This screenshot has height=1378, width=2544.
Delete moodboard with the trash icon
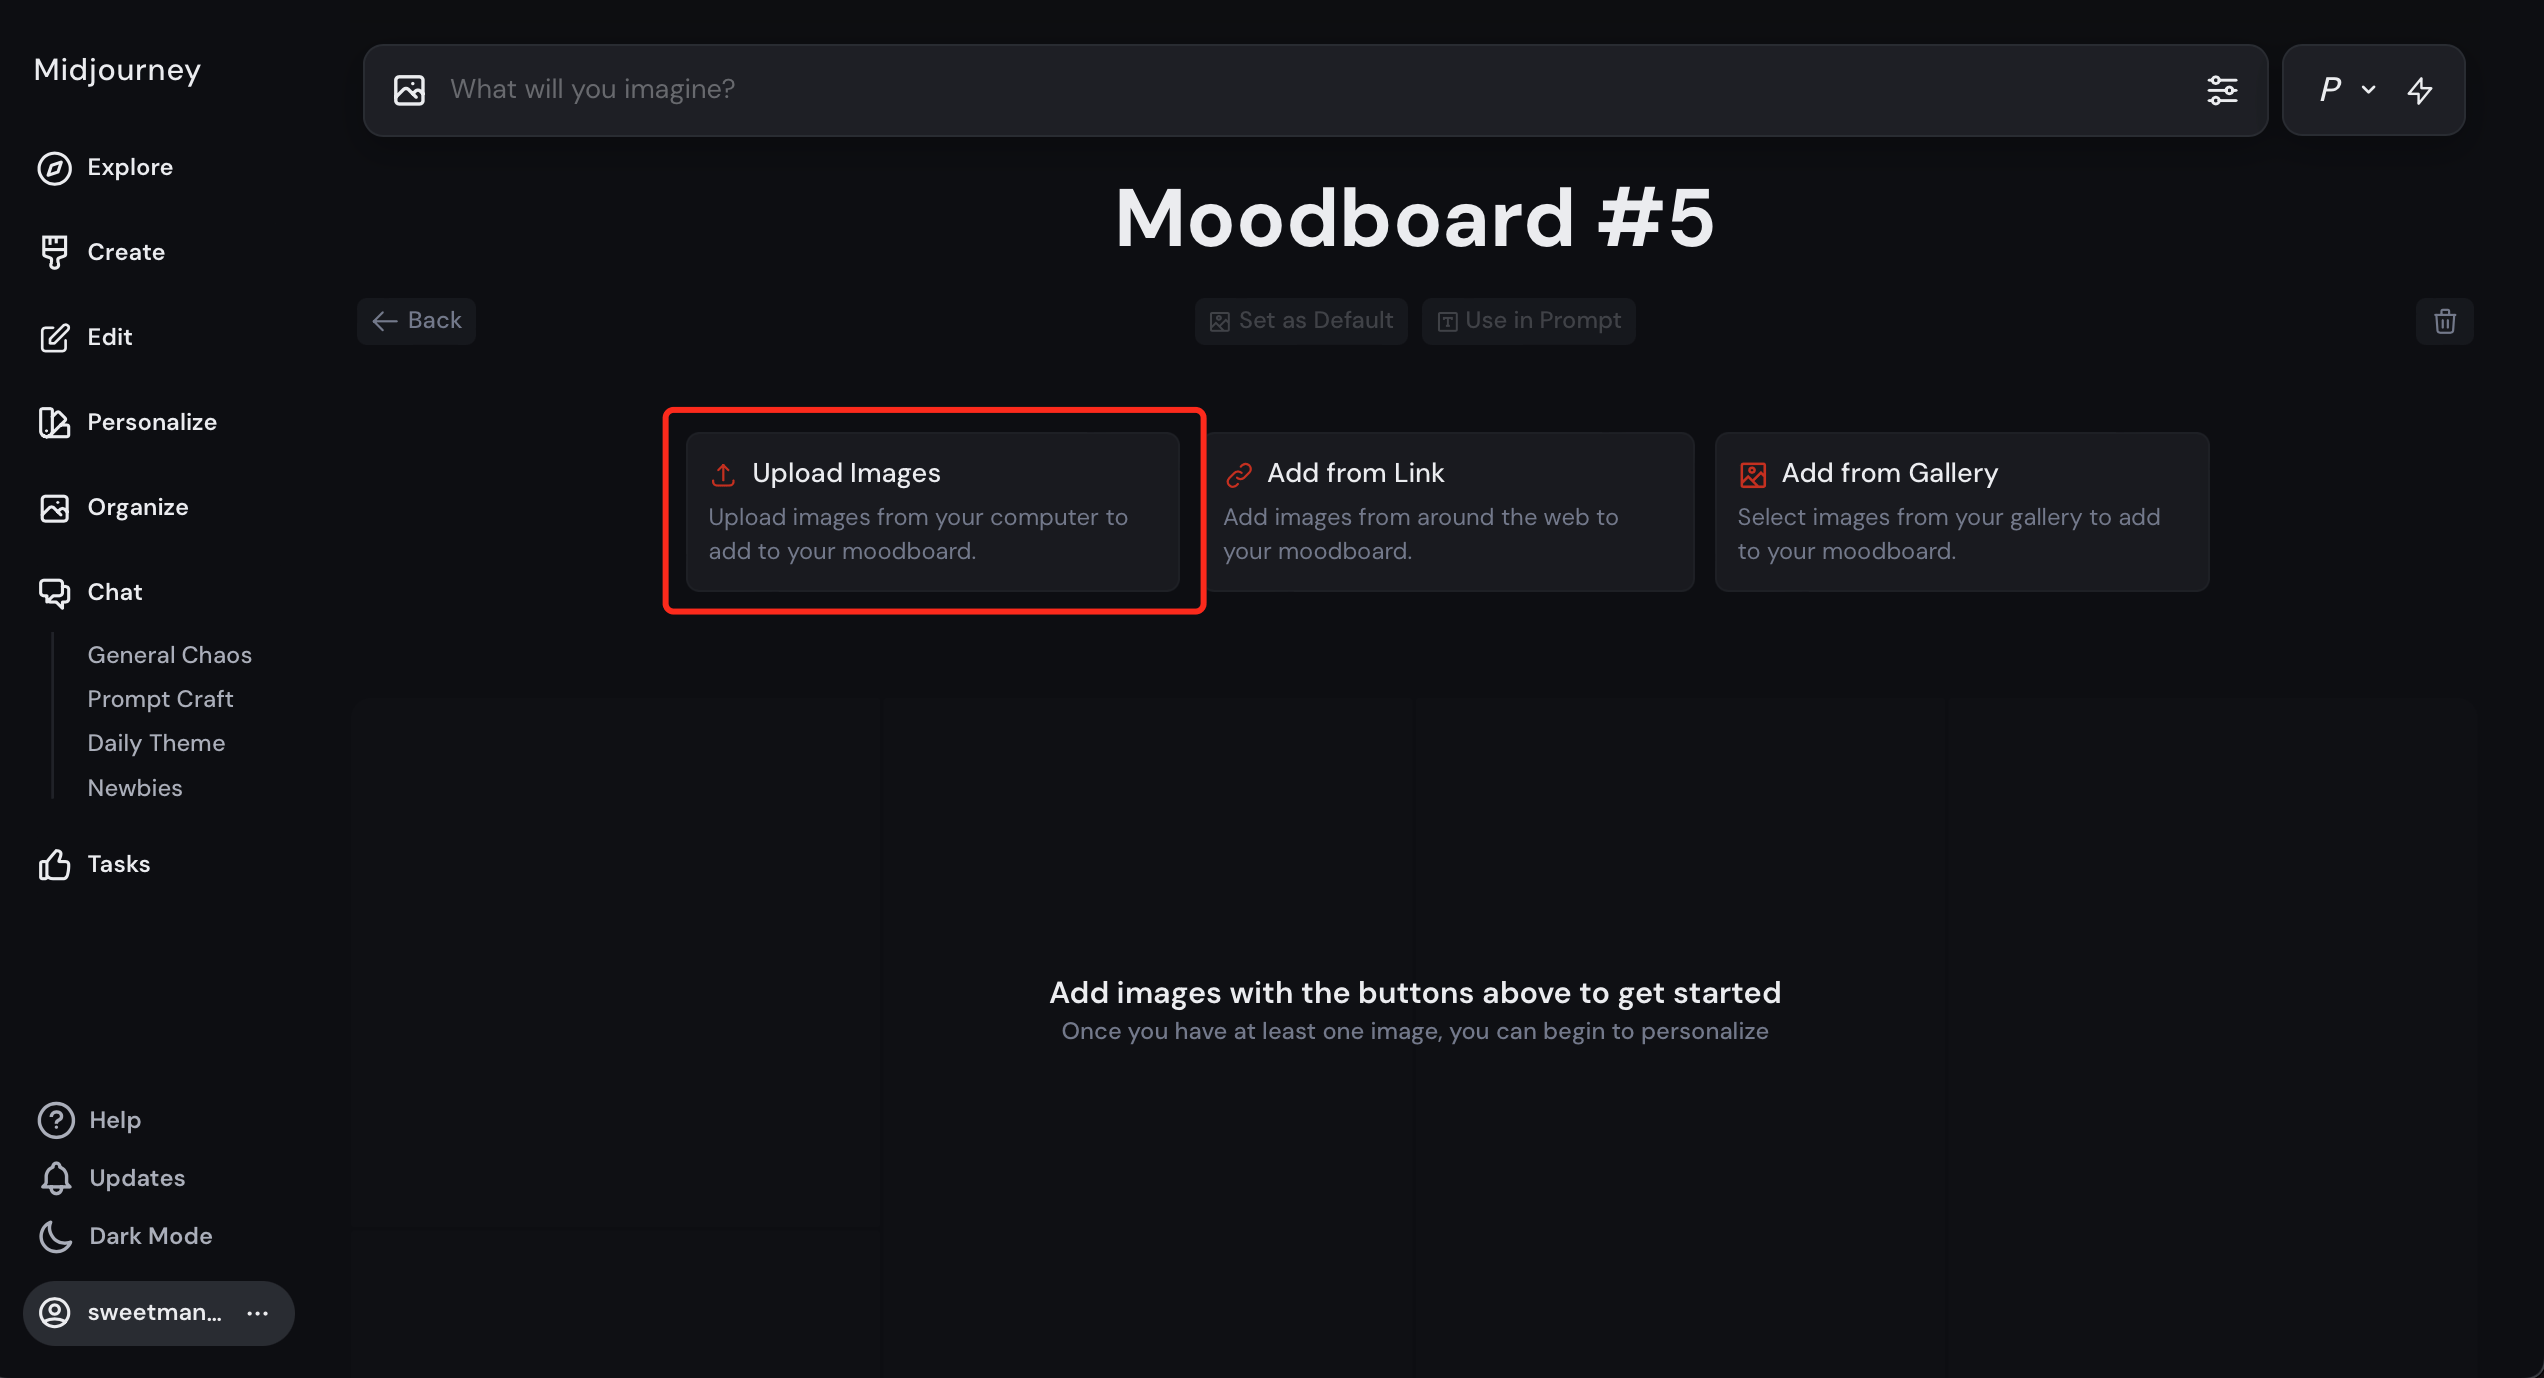coord(2445,321)
